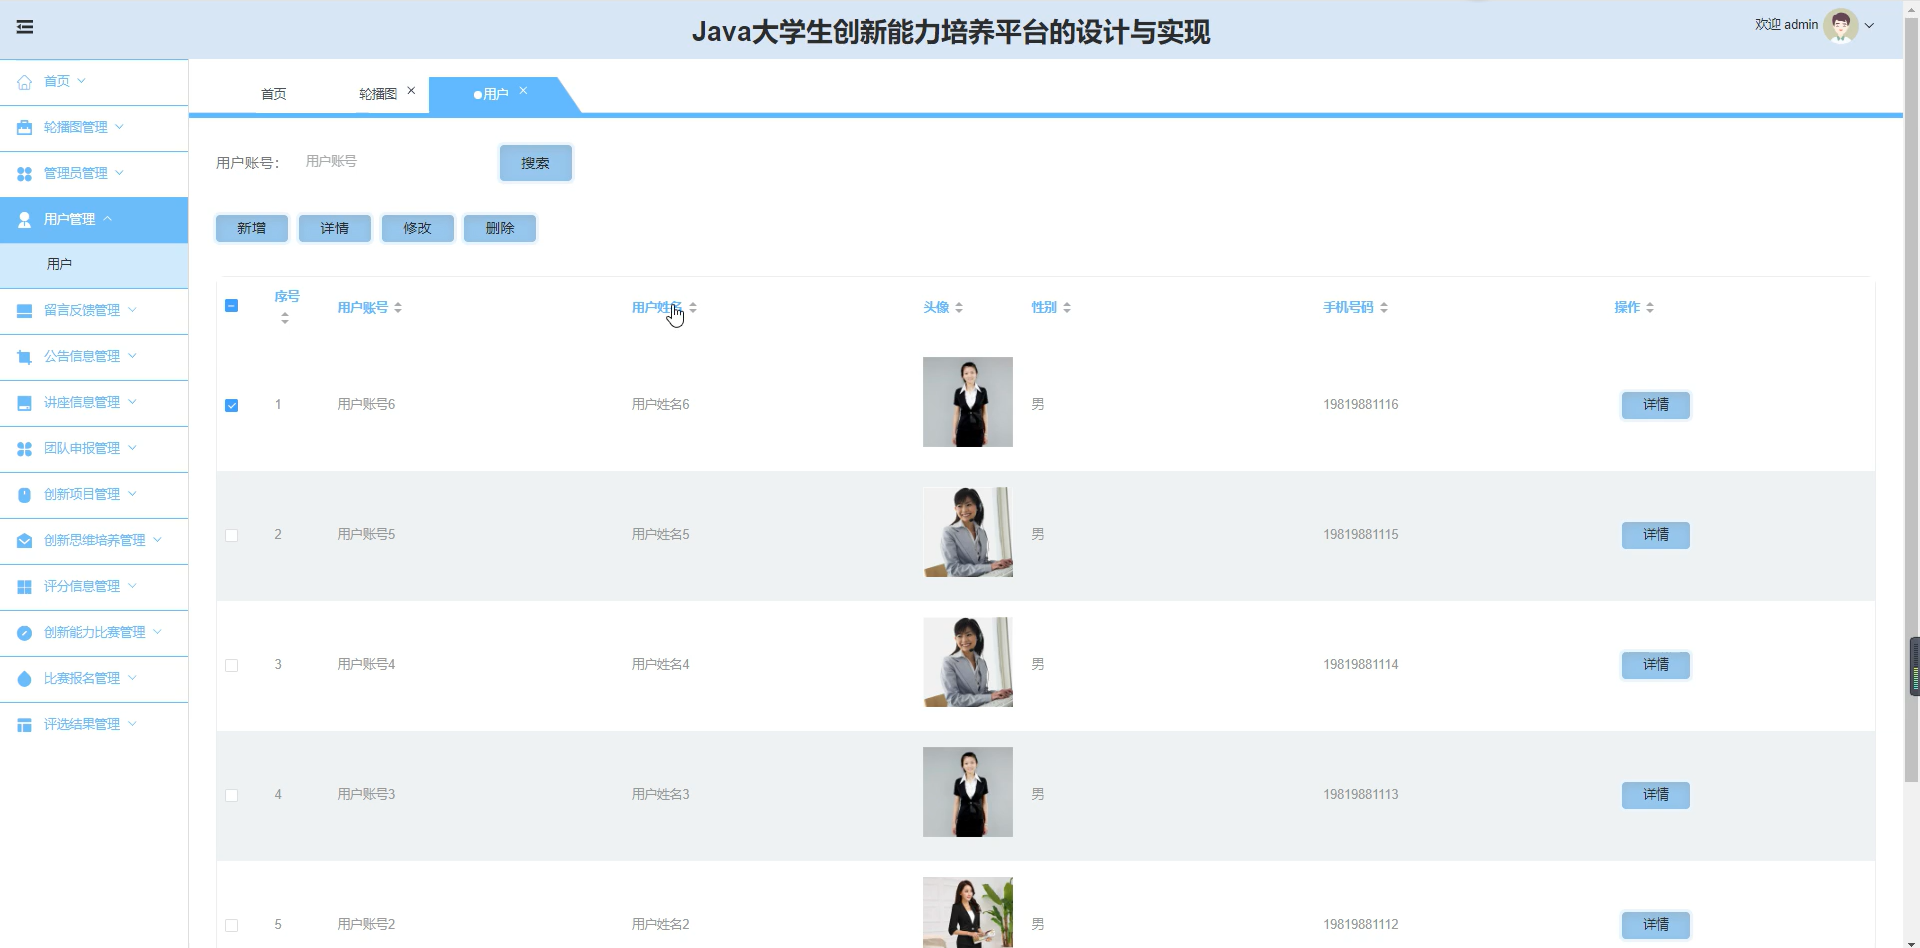Click inside the 用户账号 search input field
This screenshot has width=1920, height=948.
[x=390, y=161]
